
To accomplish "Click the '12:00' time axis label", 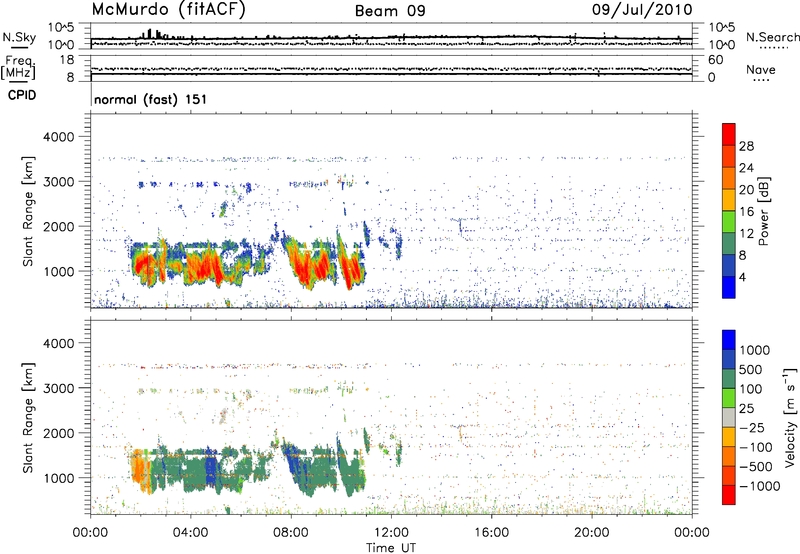I will point(391,532).
